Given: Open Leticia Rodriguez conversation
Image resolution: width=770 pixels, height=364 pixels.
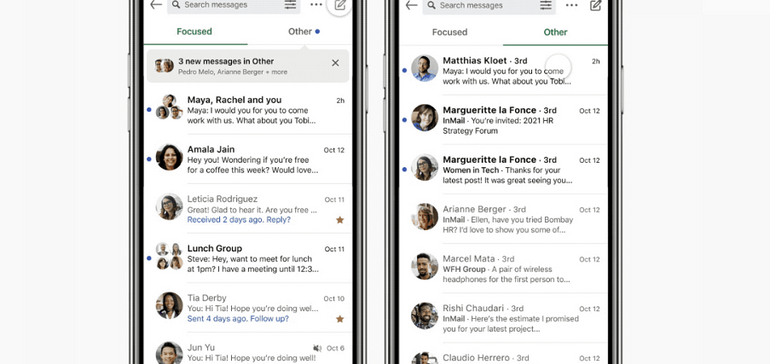Looking at the screenshot, I should click(248, 209).
